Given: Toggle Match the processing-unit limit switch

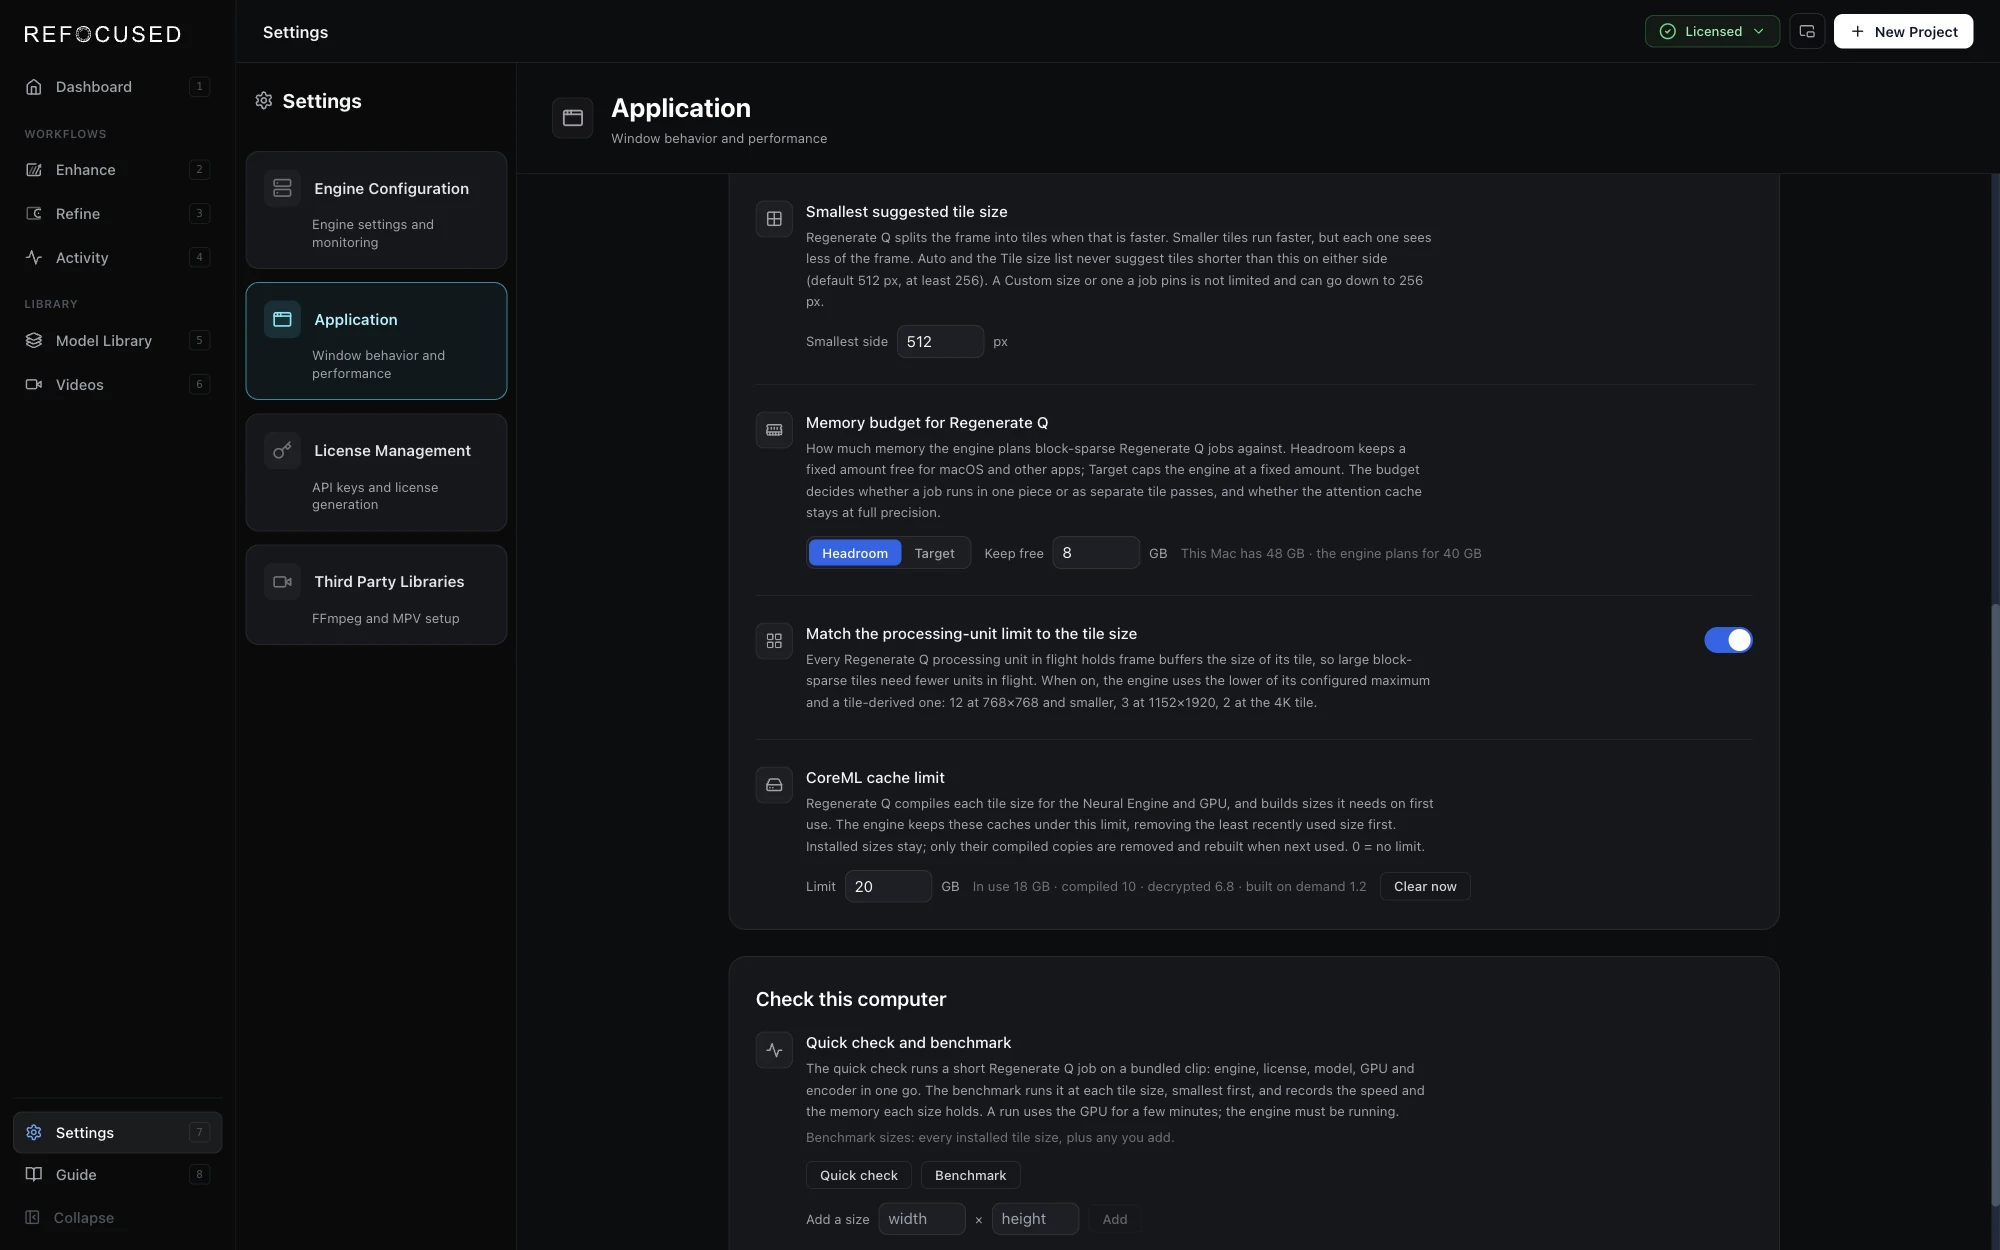Looking at the screenshot, I should pyautogui.click(x=1728, y=640).
